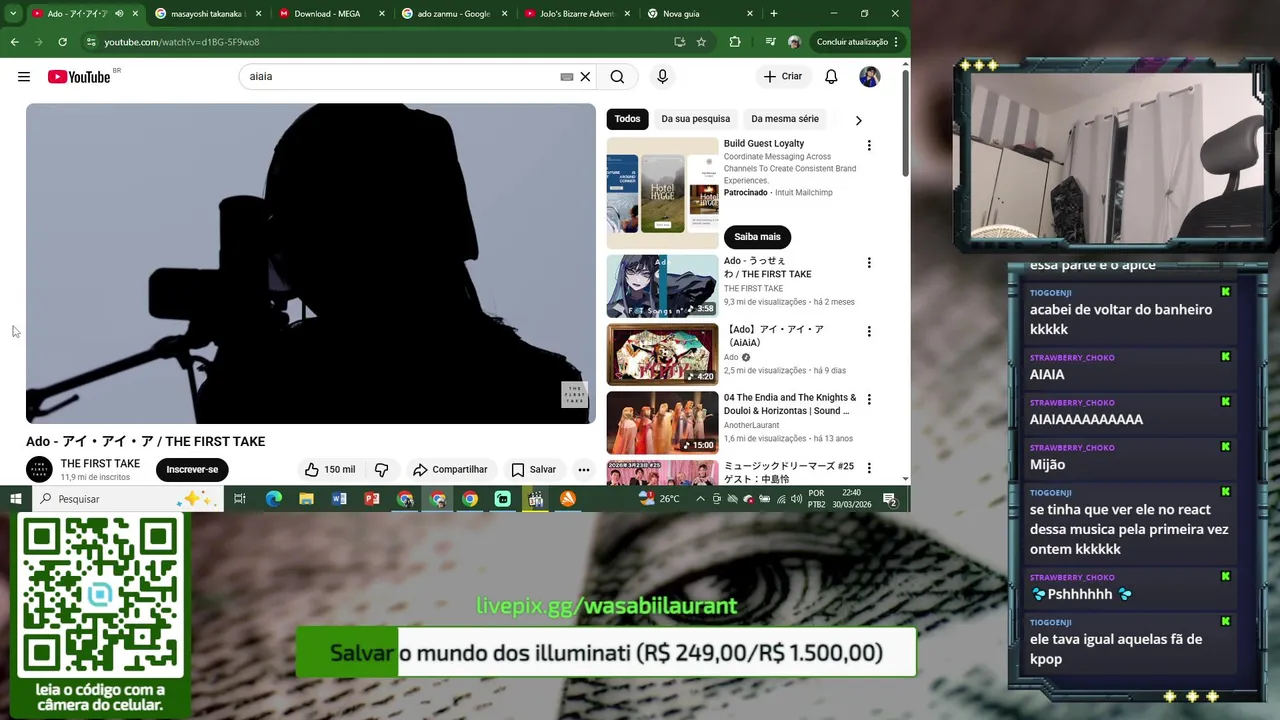Open the Windows Start menu

point(16,499)
